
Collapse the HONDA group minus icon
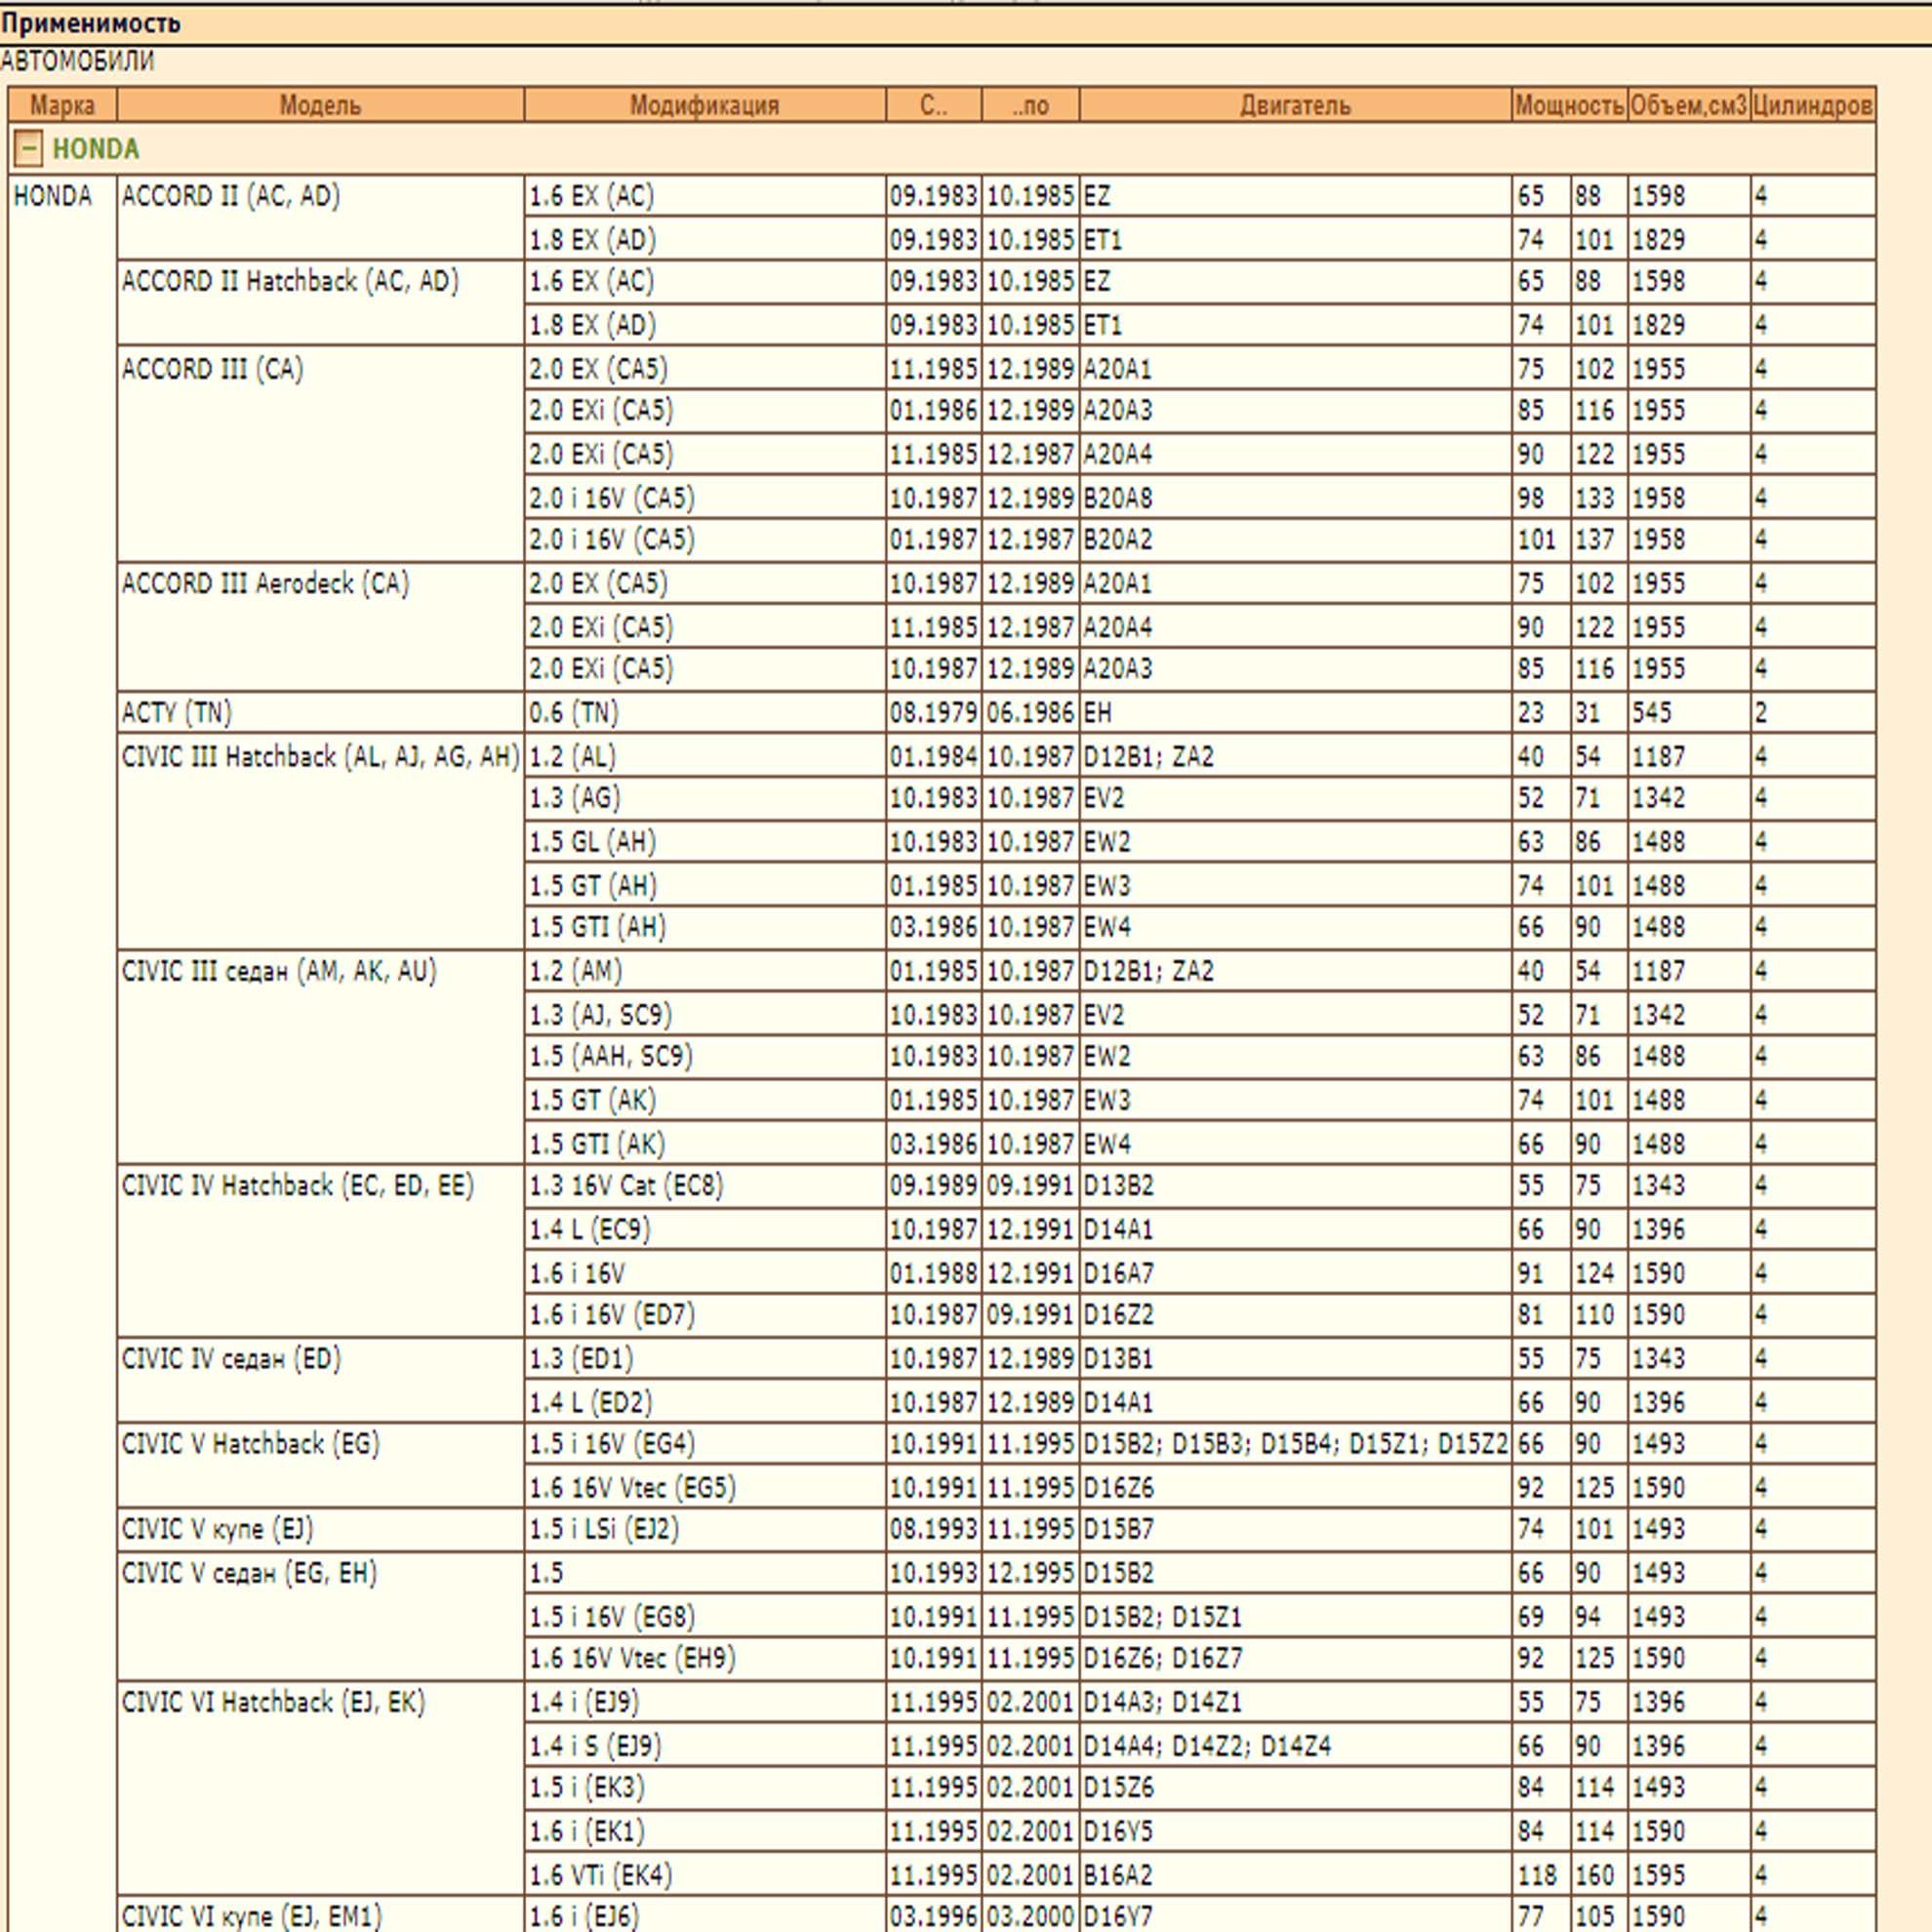pyautogui.click(x=28, y=149)
